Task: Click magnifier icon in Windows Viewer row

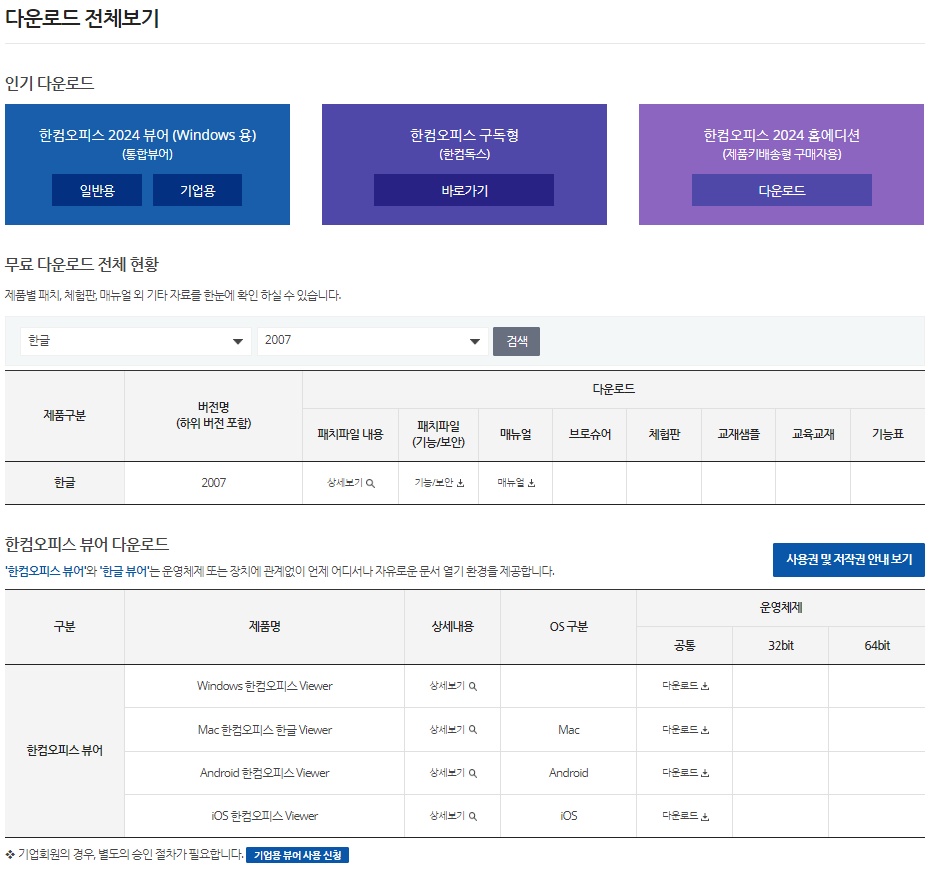Action: coord(473,687)
